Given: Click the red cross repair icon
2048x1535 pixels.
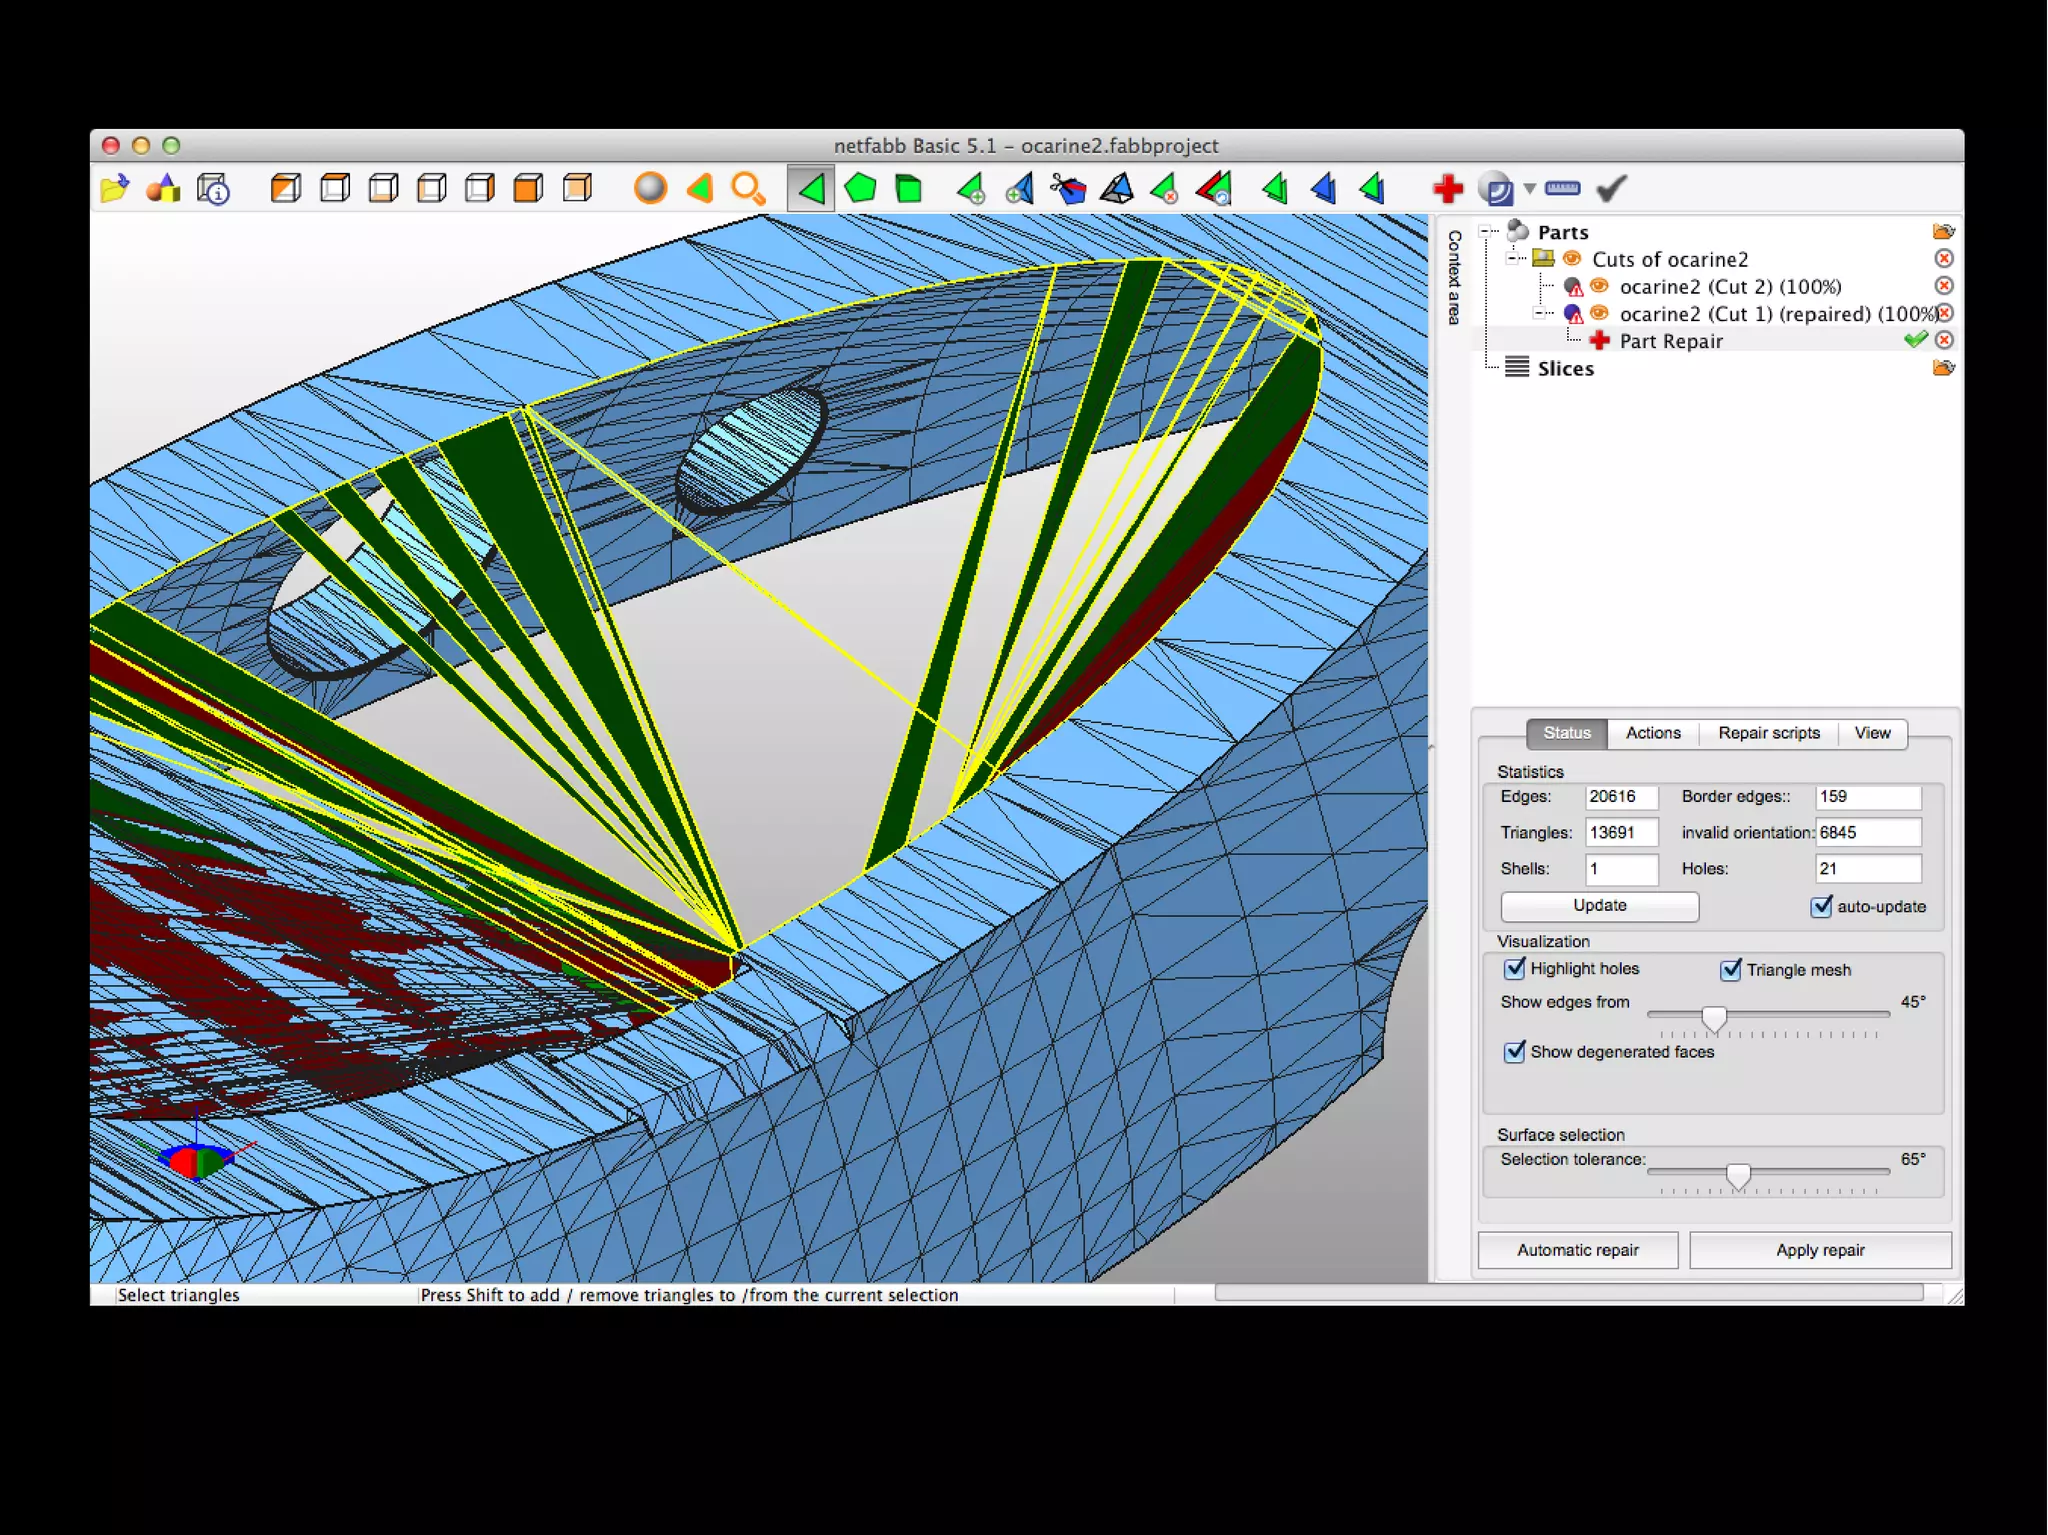Looking at the screenshot, I should pyautogui.click(x=1447, y=188).
